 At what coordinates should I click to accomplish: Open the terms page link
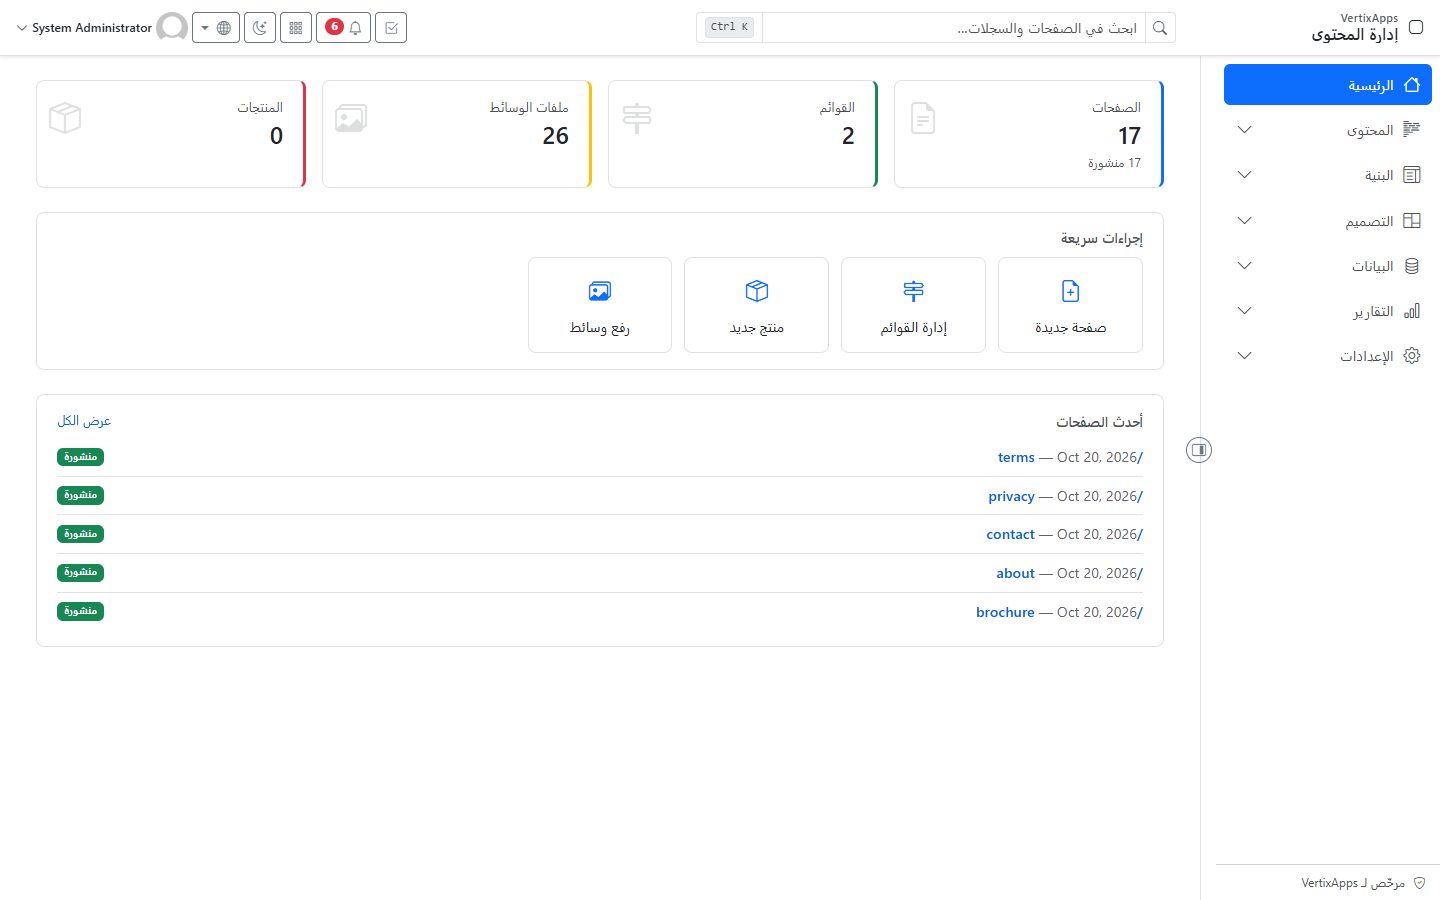(1016, 457)
